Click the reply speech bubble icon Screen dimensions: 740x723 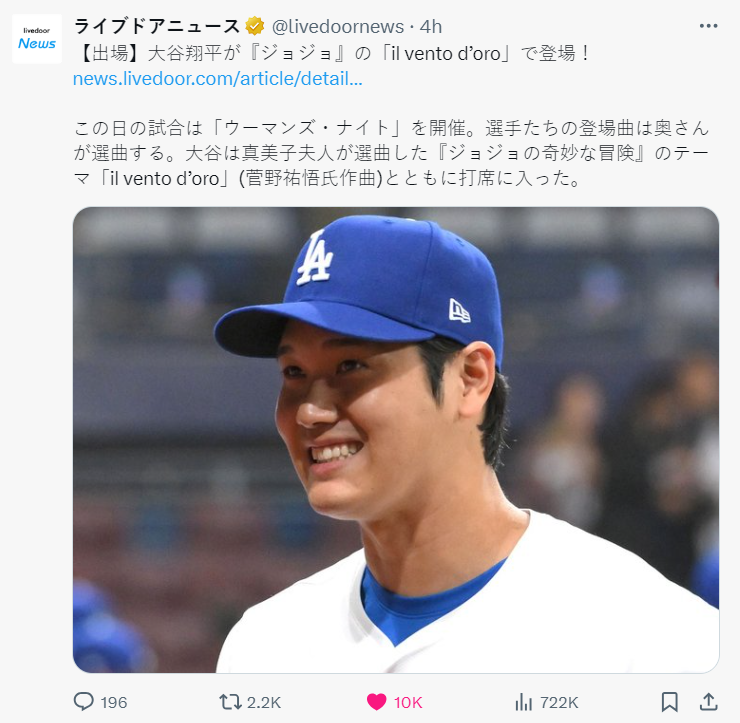[x=84, y=702]
